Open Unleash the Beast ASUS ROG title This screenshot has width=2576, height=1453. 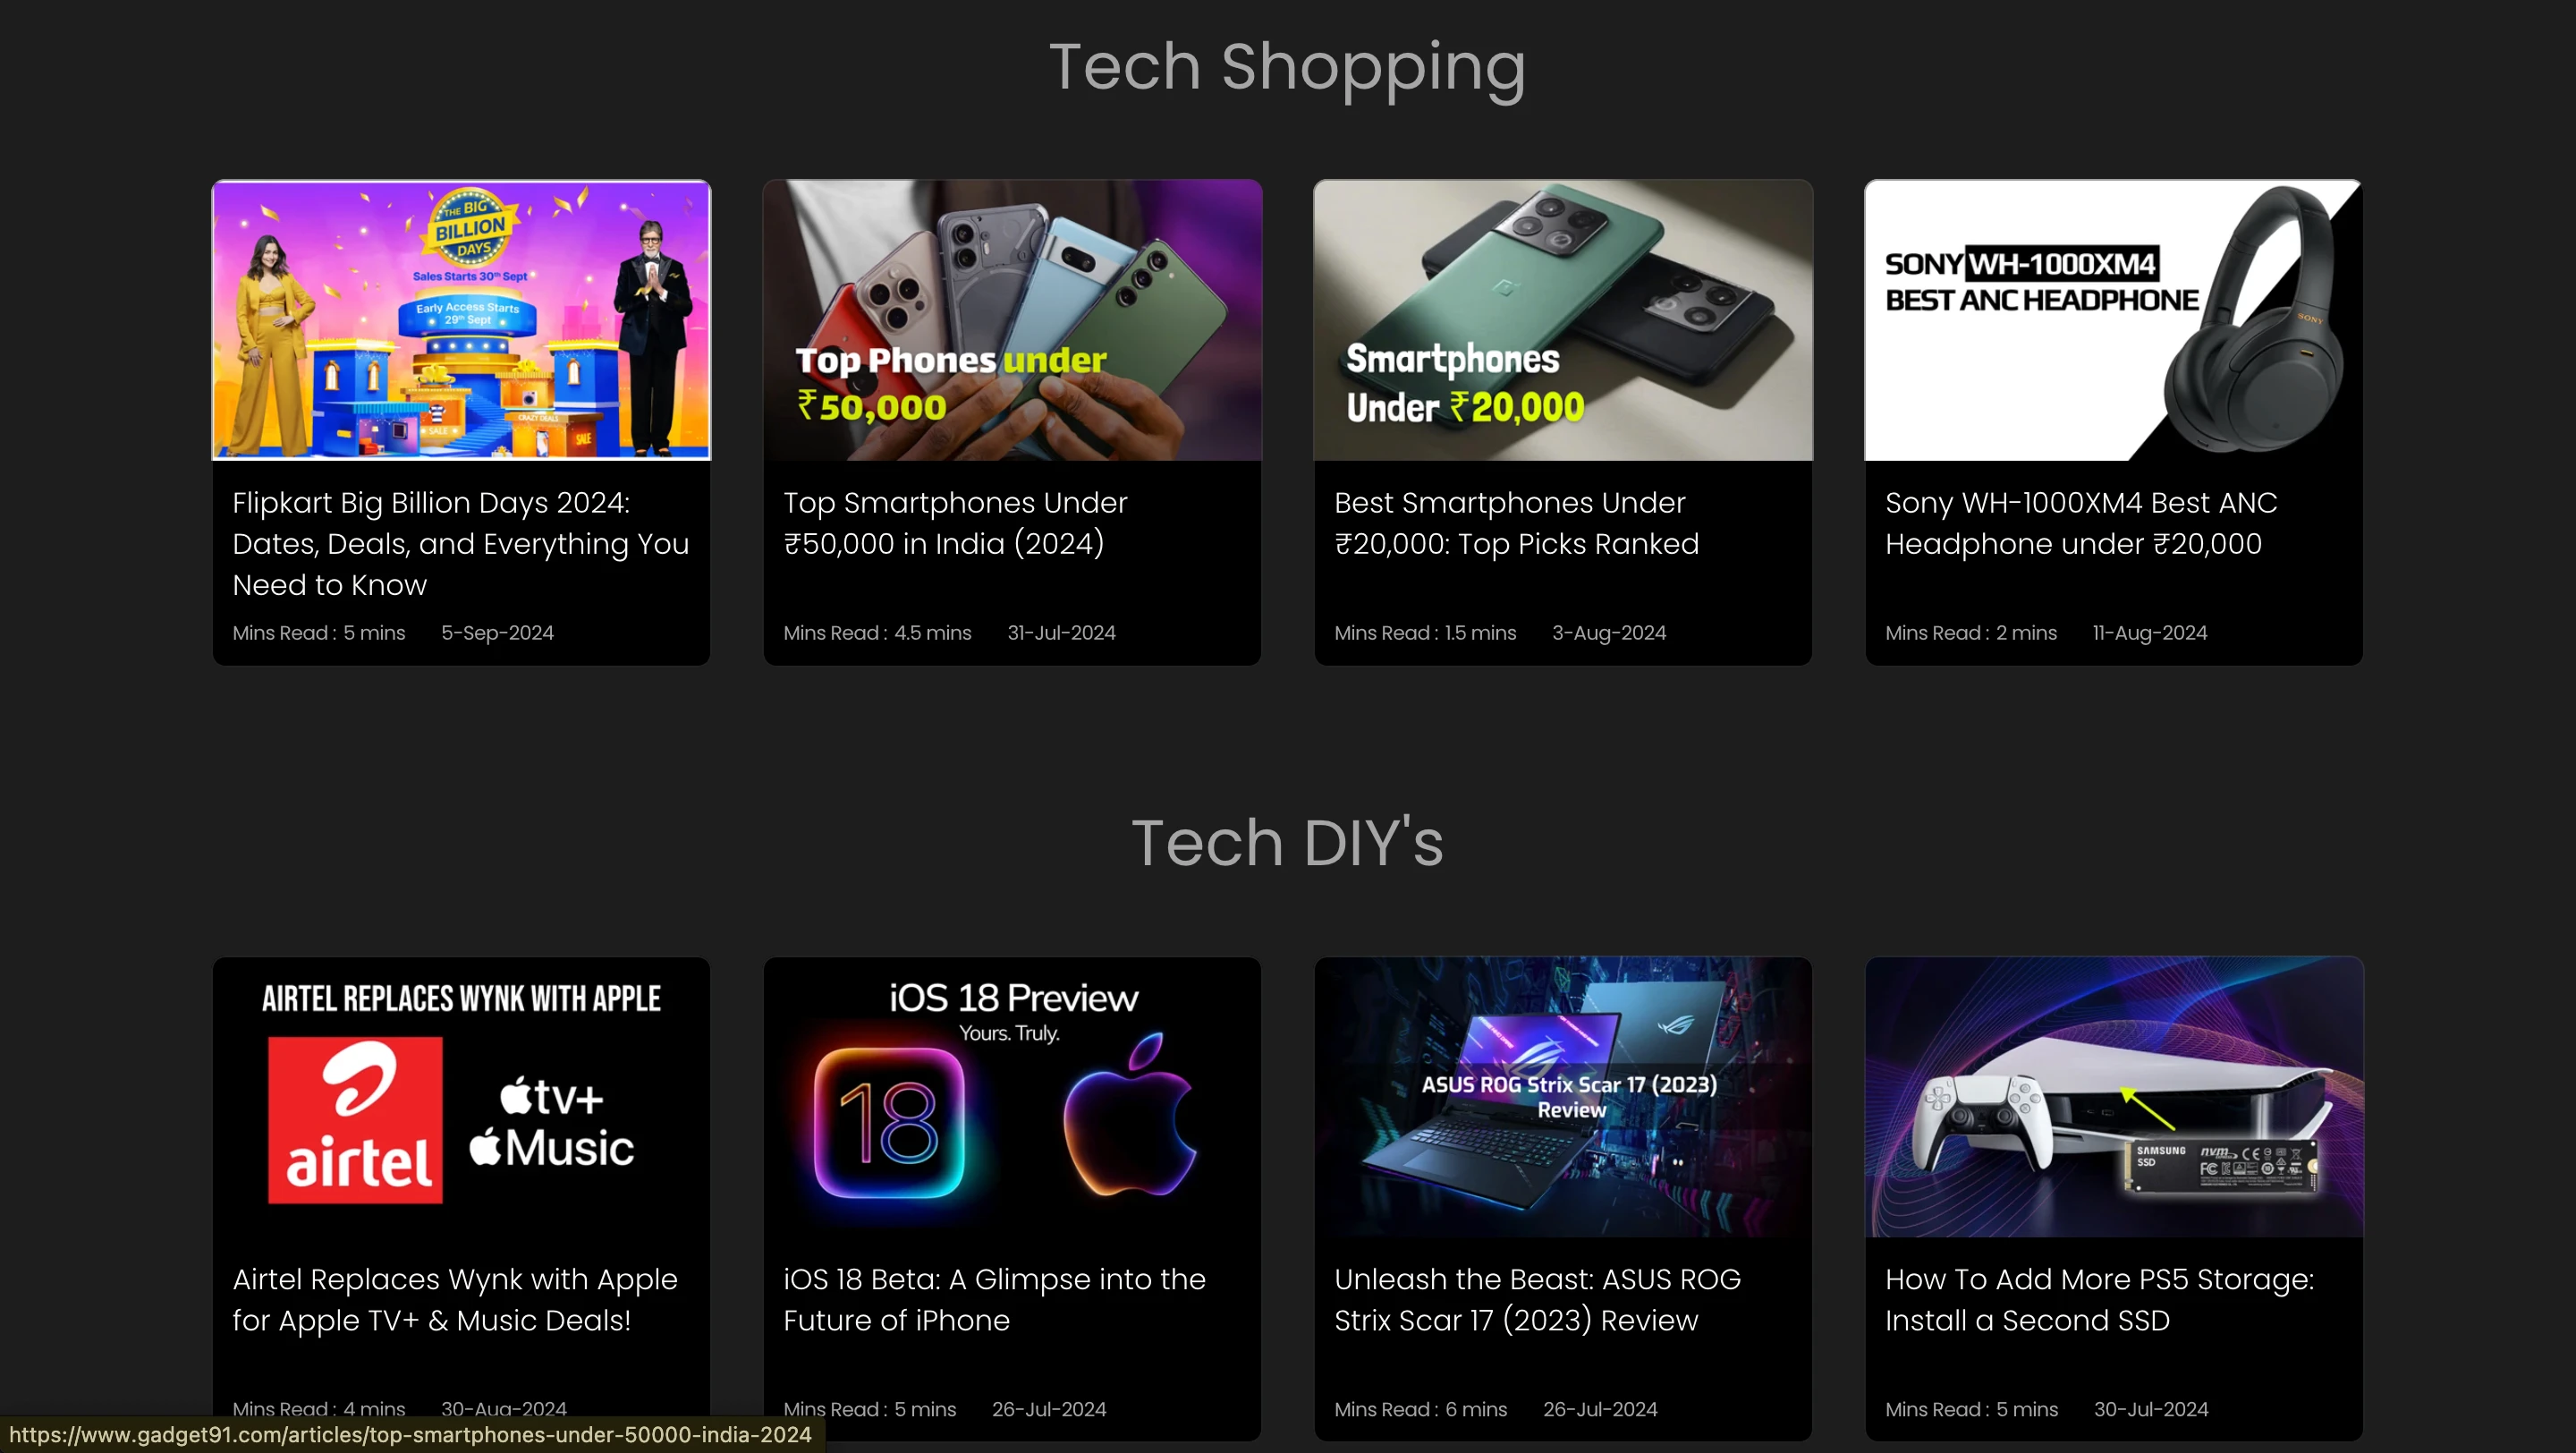1537,1300
